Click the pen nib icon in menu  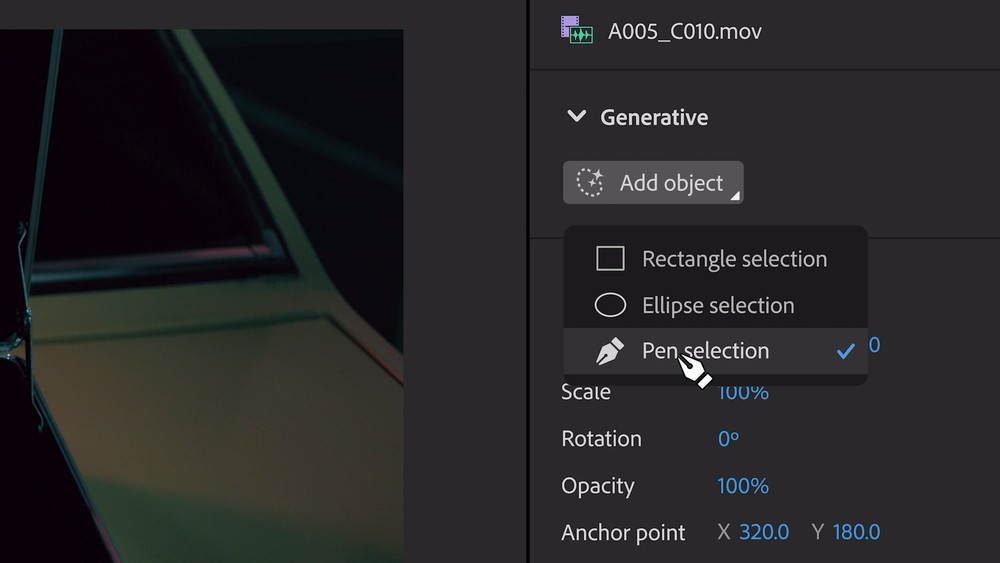(610, 351)
